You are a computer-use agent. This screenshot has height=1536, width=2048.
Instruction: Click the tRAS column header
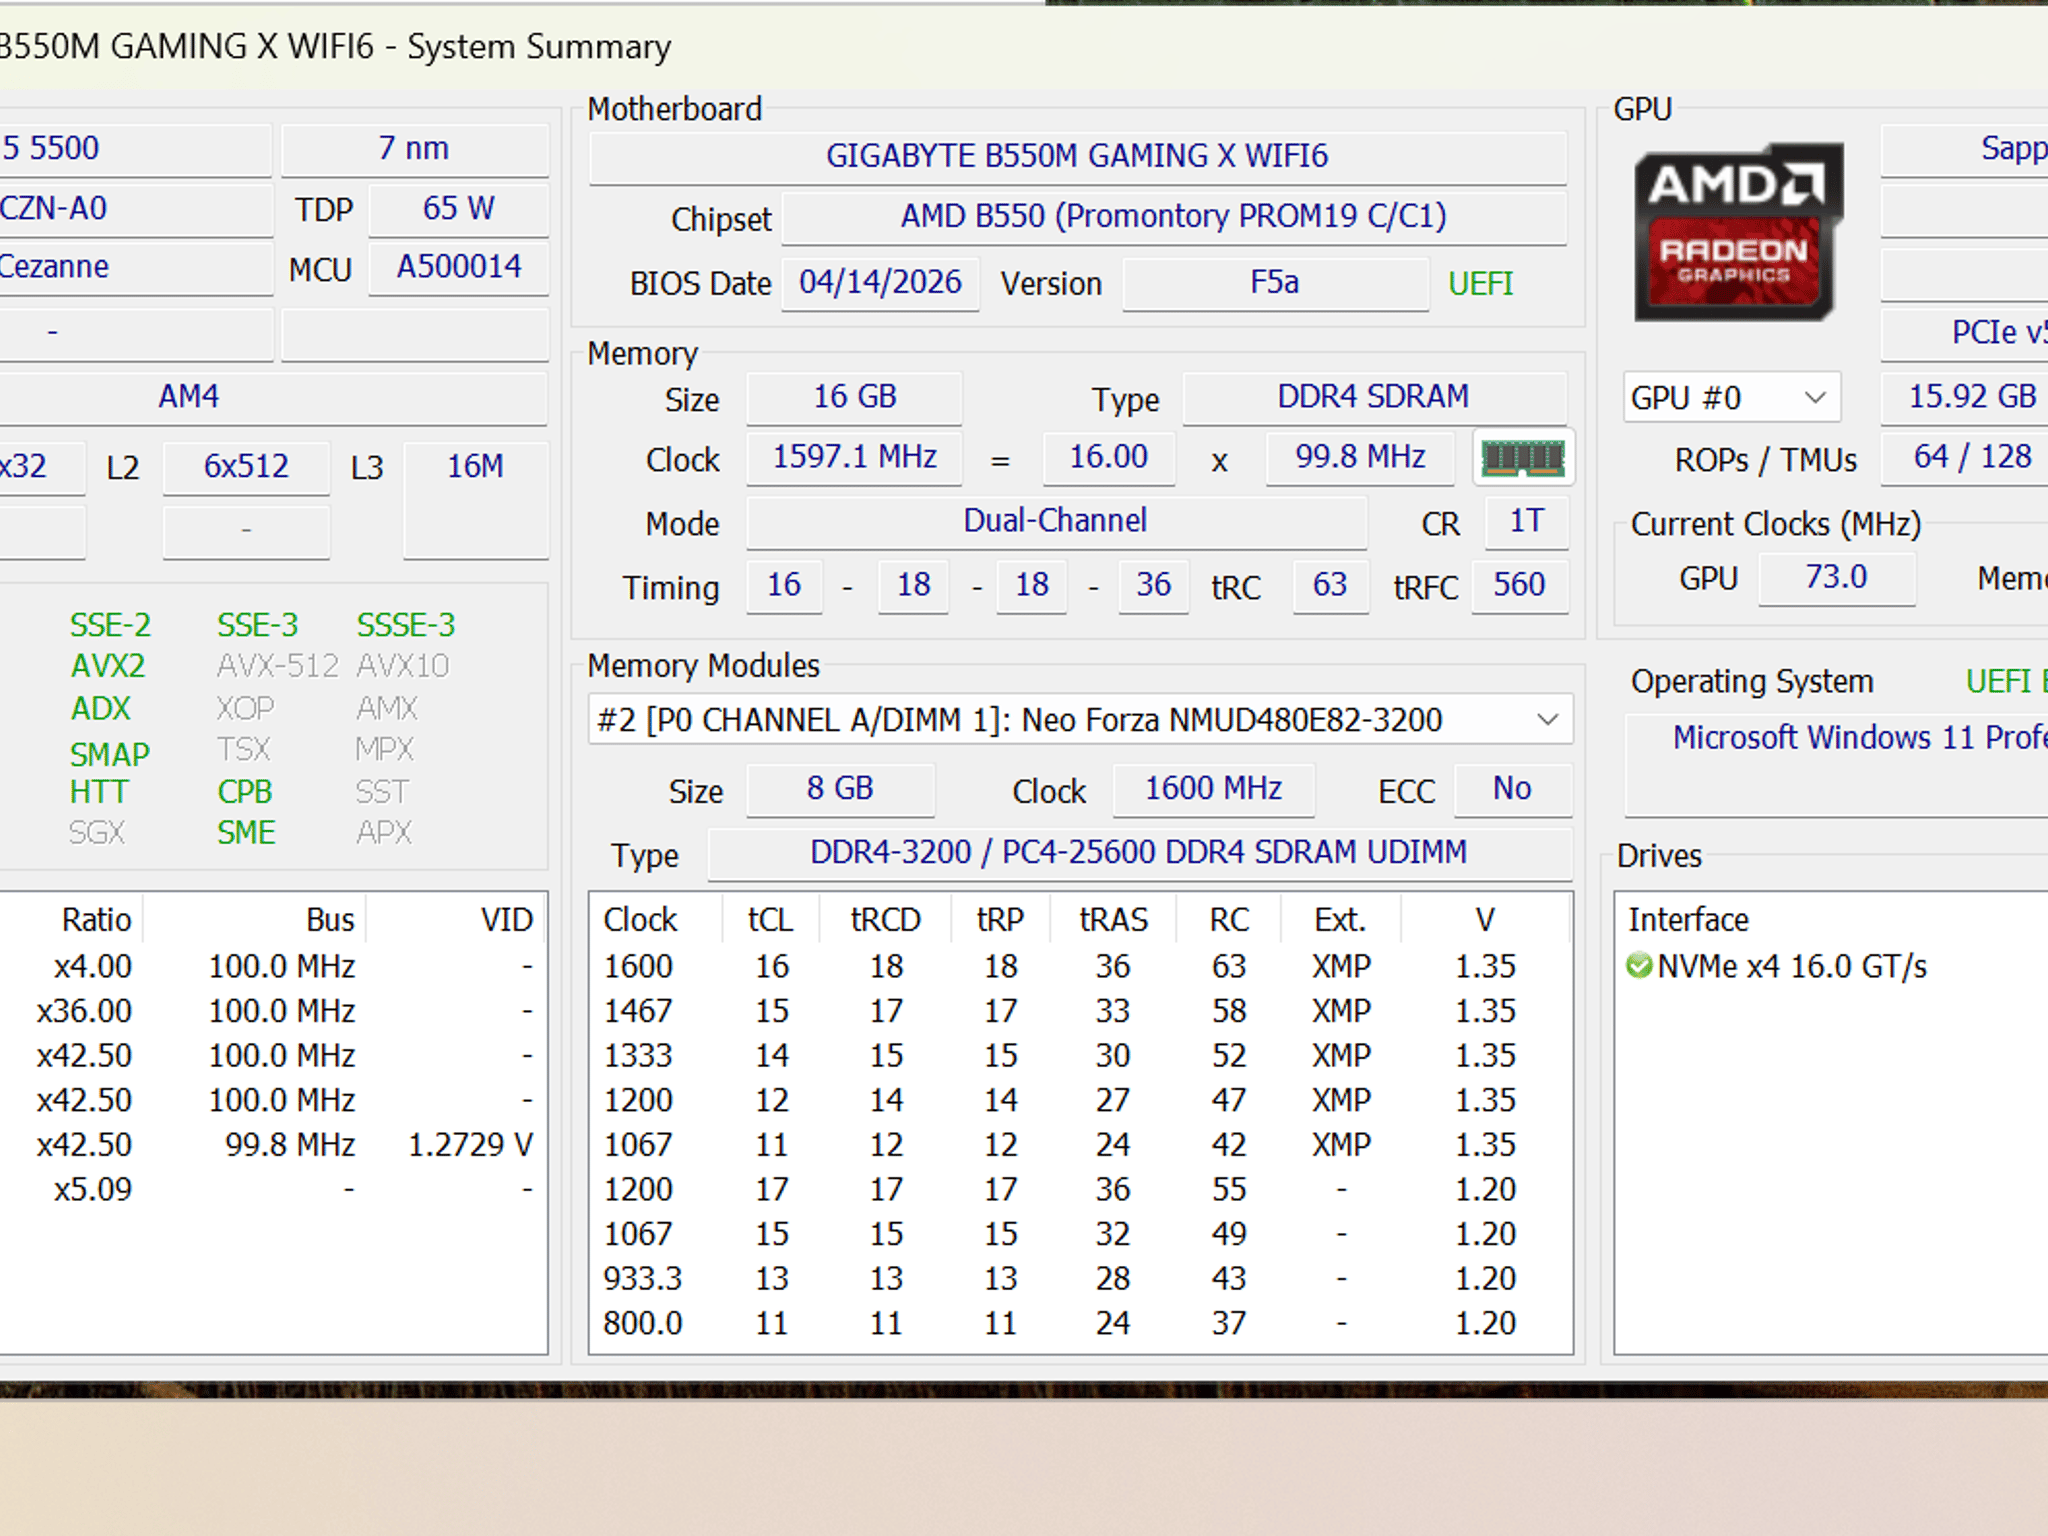(x=1113, y=920)
